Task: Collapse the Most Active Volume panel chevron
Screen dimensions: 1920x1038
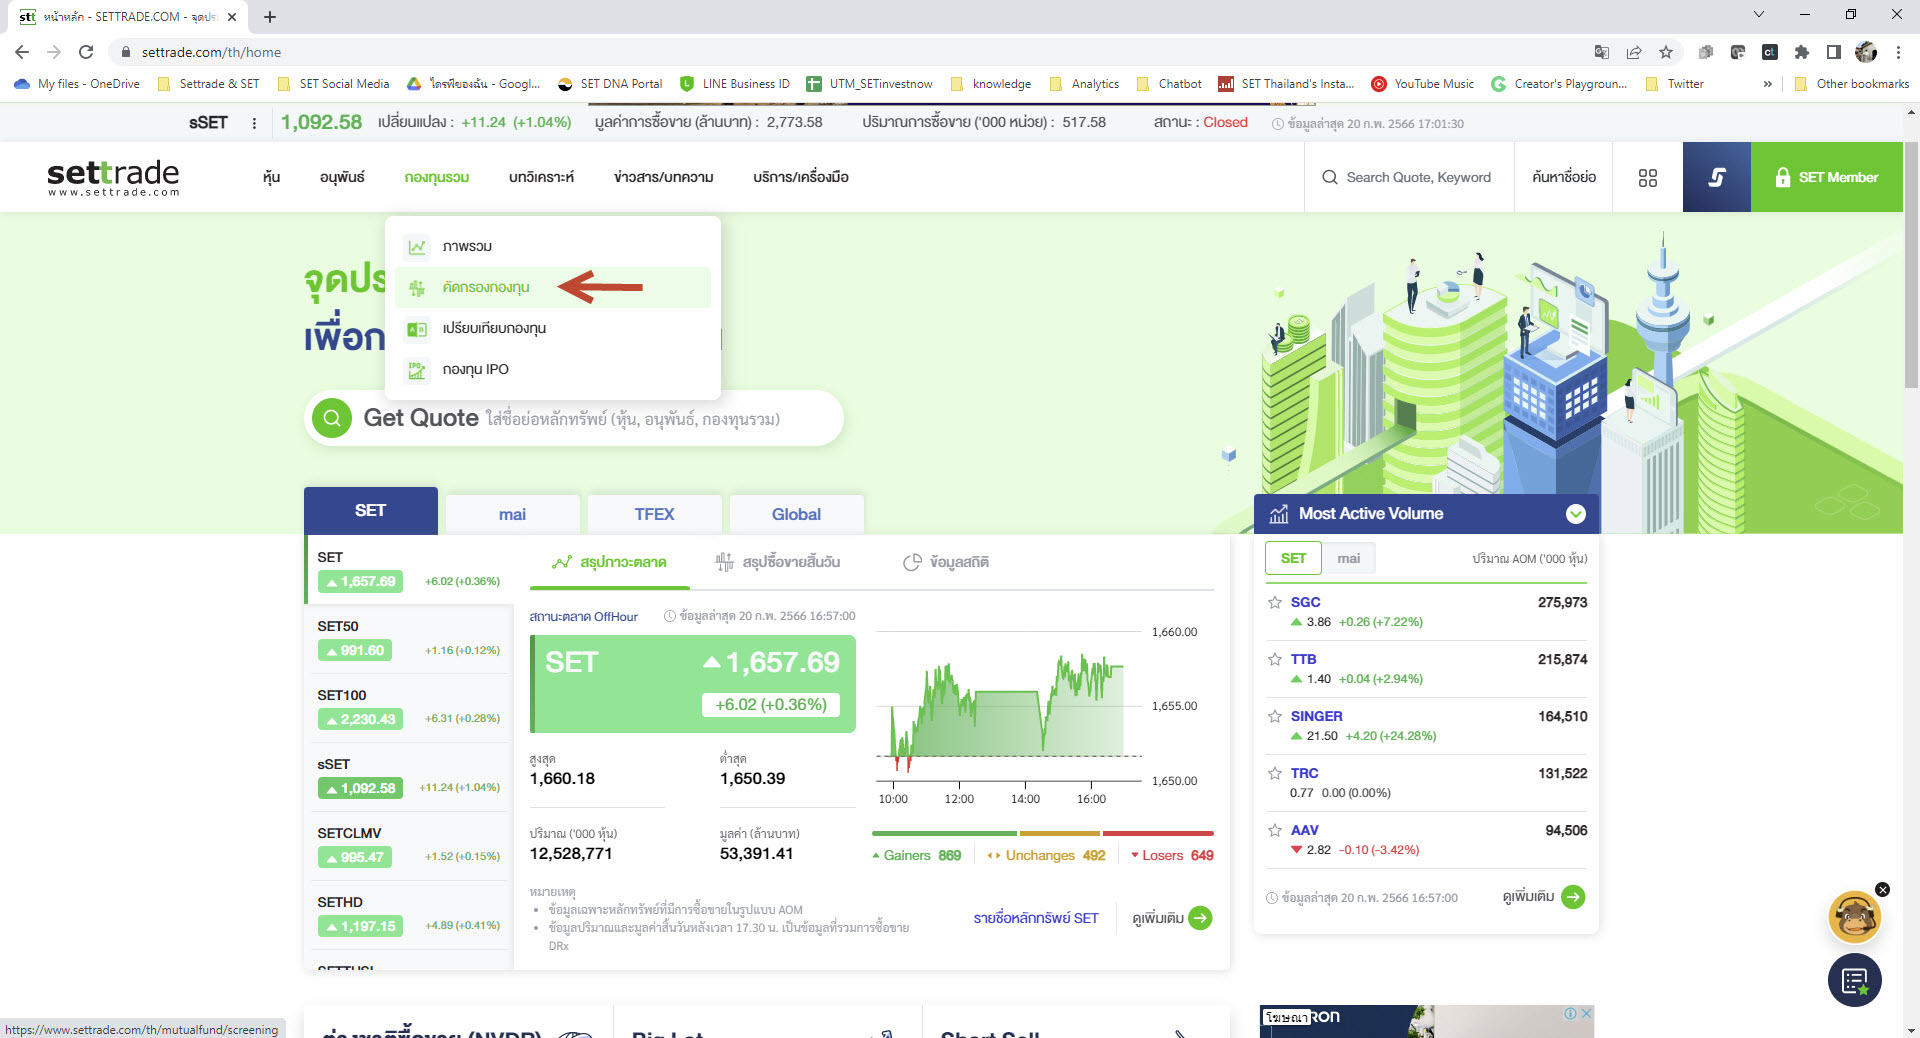Action: click(x=1575, y=513)
